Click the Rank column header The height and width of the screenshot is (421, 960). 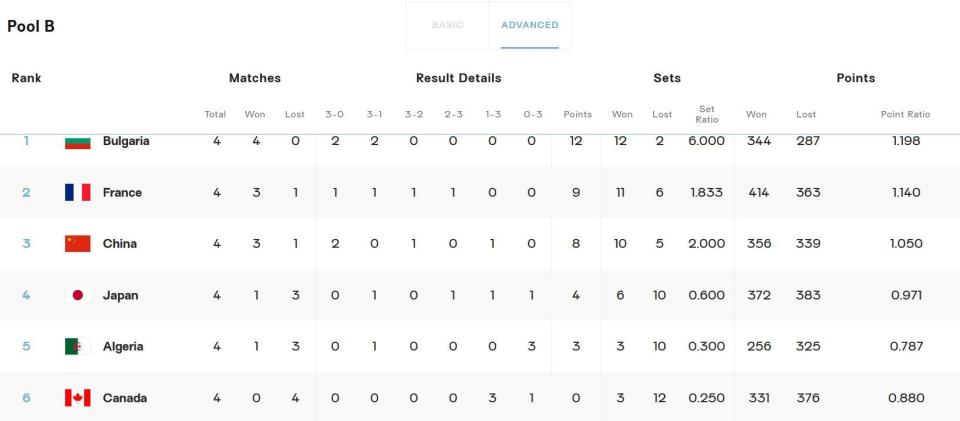[x=26, y=78]
